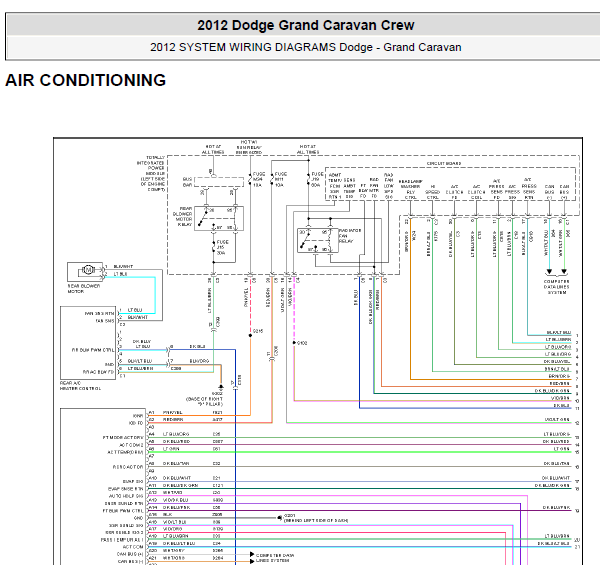The height and width of the screenshot is (565, 600).
Task: Click '2012 SYSTEM WIRING DIAGRAMS Dodge - Grand Caravan' subtitle
Action: (305, 47)
